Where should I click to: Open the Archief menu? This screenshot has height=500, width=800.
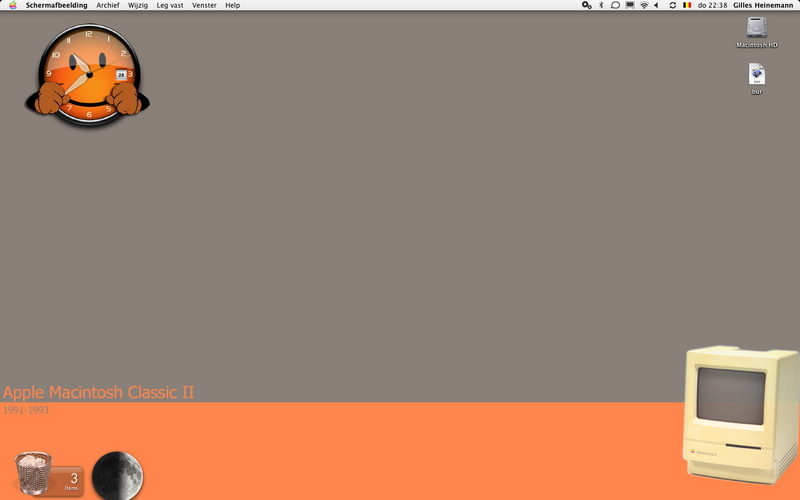click(x=108, y=5)
